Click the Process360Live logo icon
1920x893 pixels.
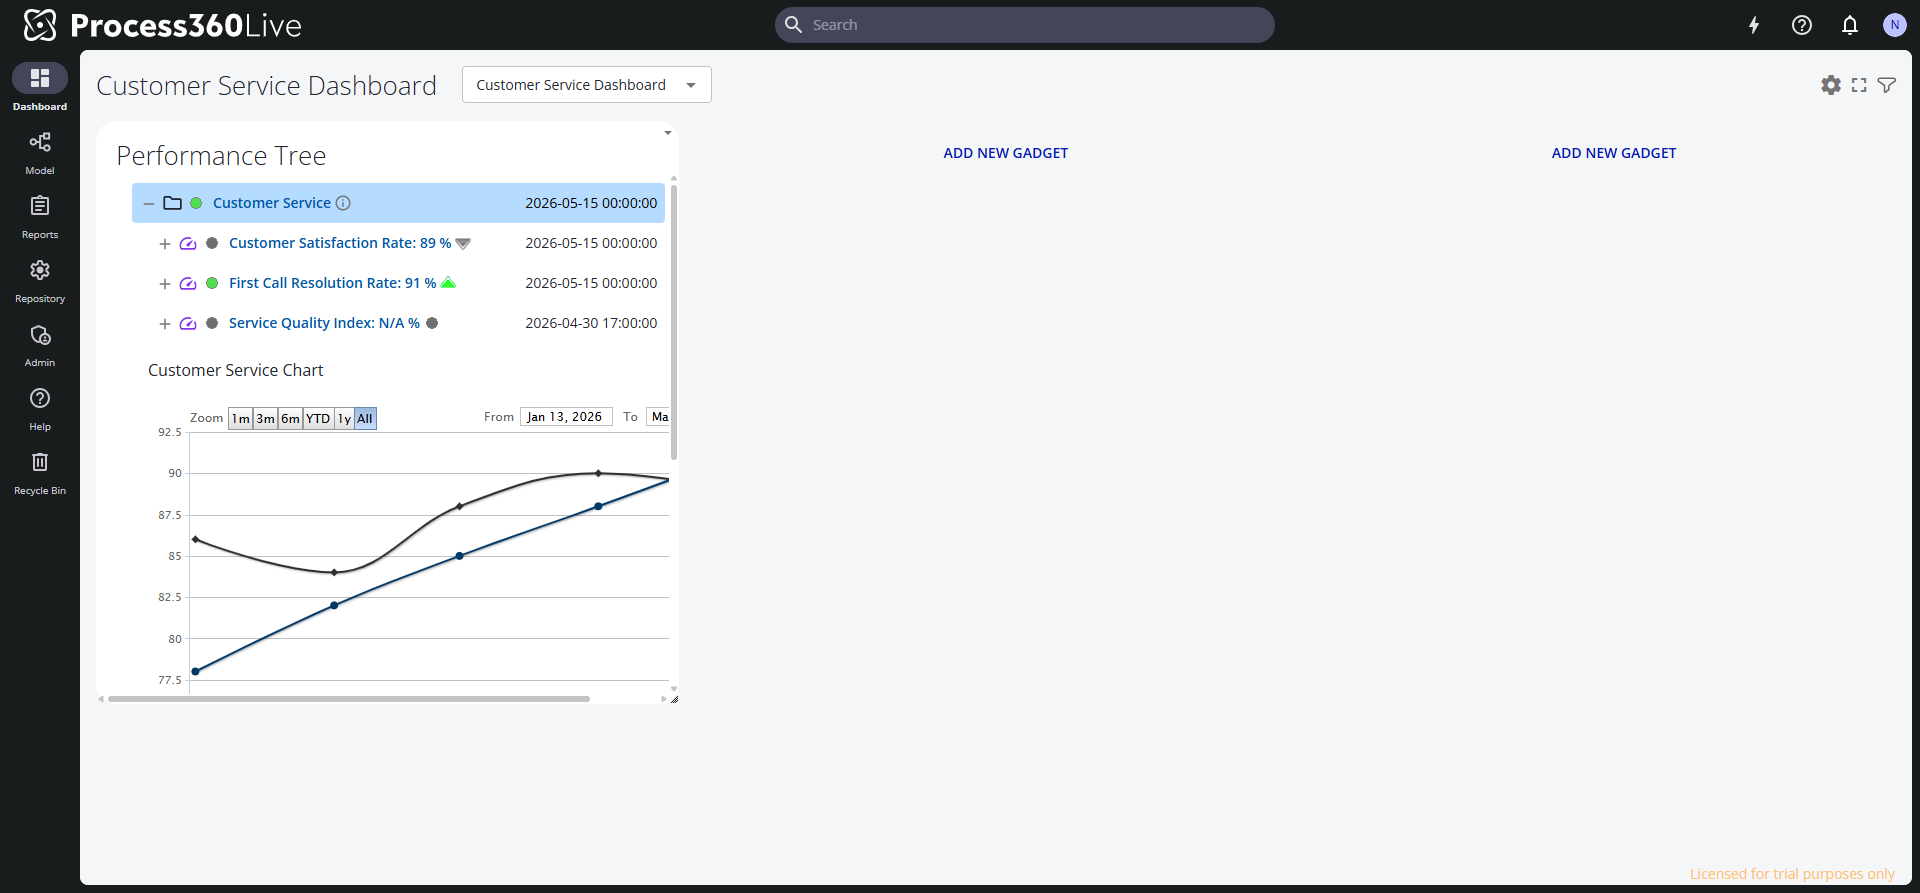coord(40,25)
